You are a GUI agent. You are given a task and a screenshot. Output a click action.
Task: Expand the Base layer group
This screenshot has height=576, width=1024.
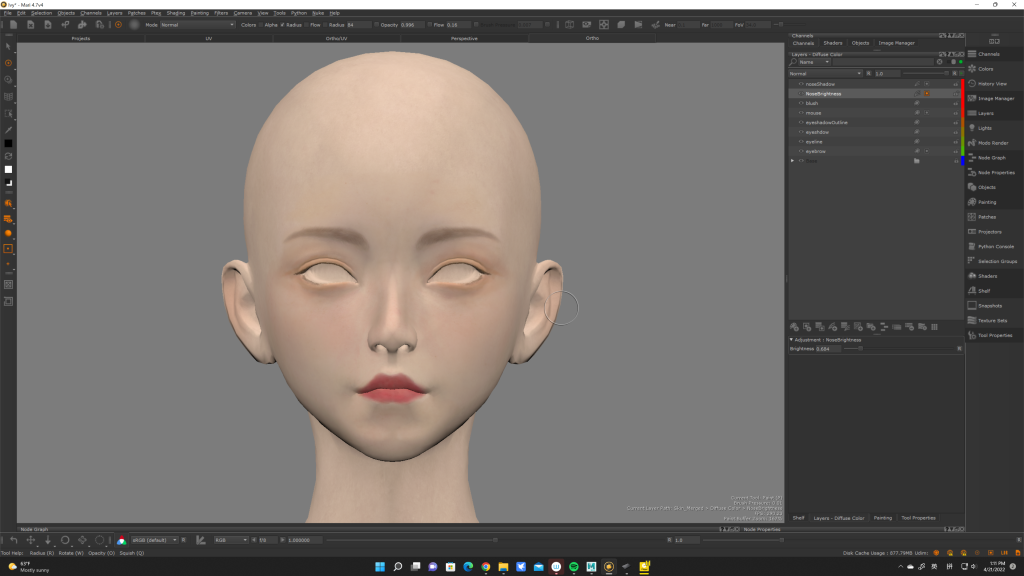793,161
